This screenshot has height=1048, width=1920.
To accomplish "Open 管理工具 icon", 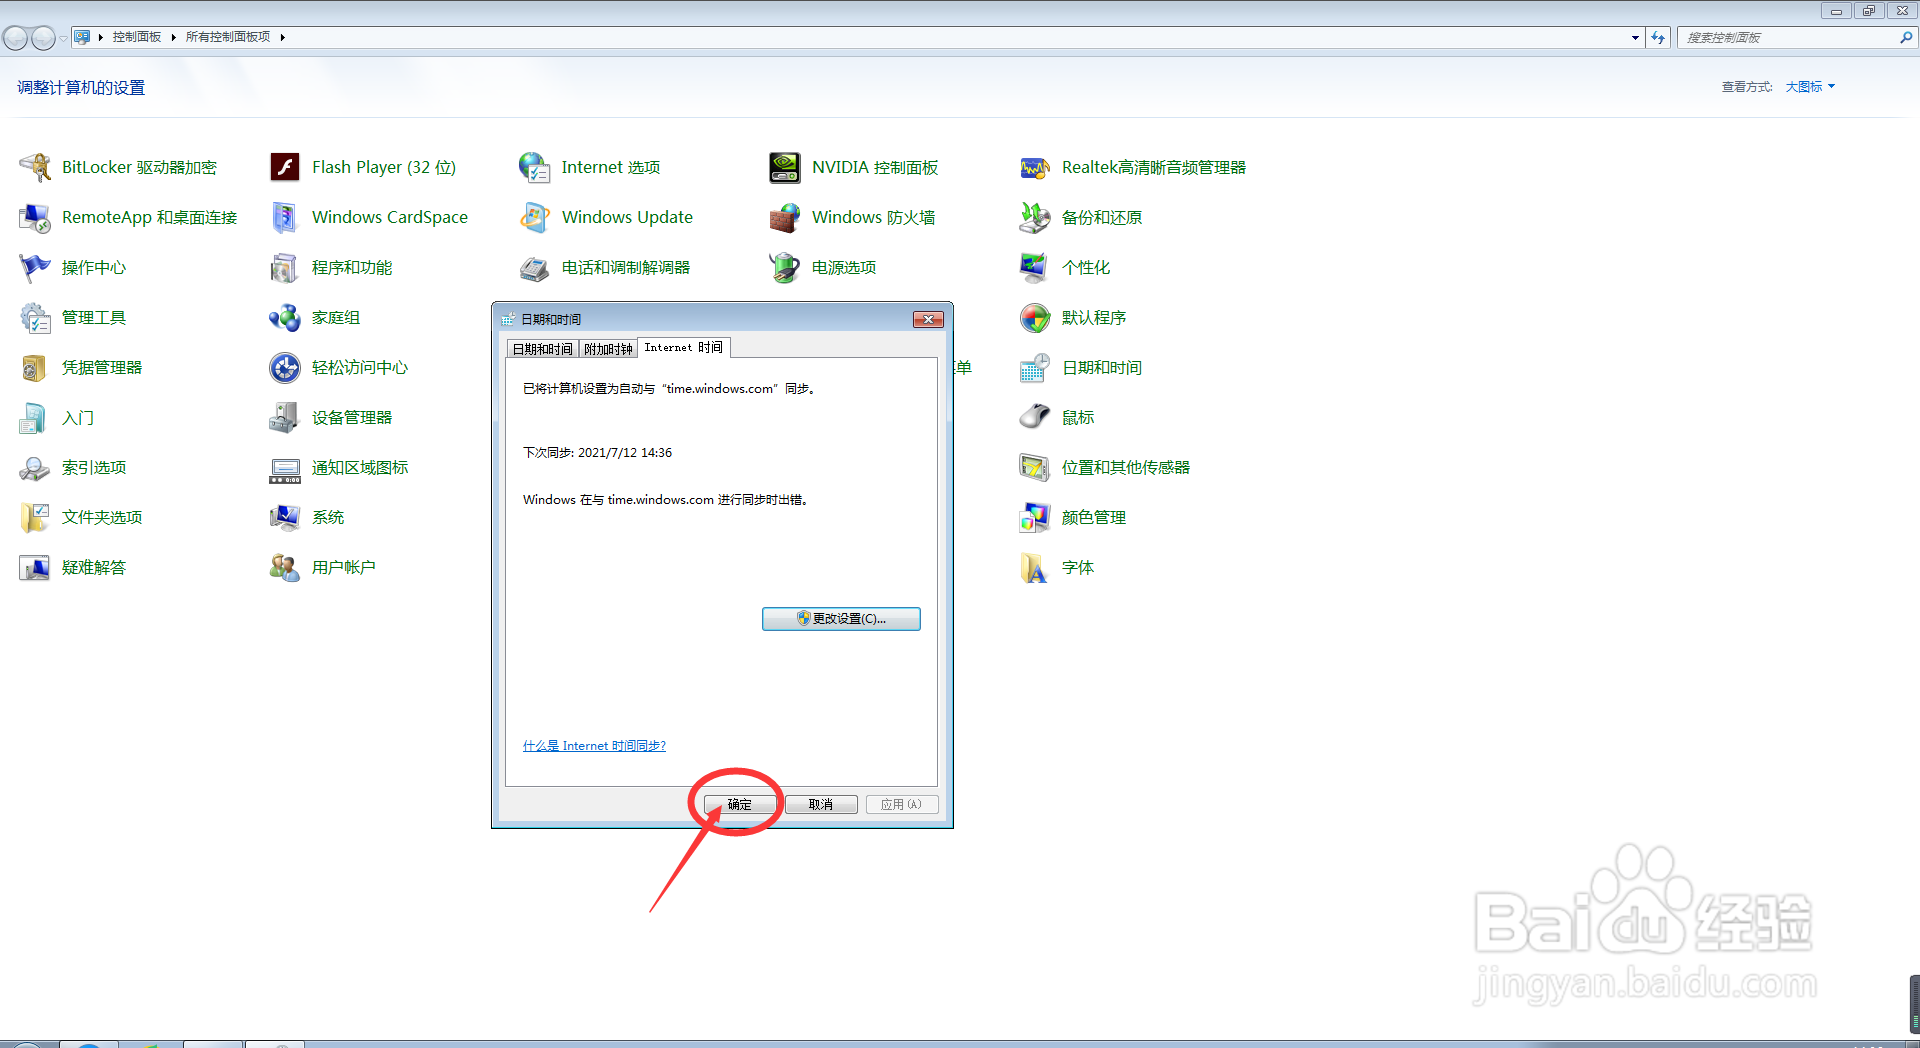I will pyautogui.click(x=35, y=317).
